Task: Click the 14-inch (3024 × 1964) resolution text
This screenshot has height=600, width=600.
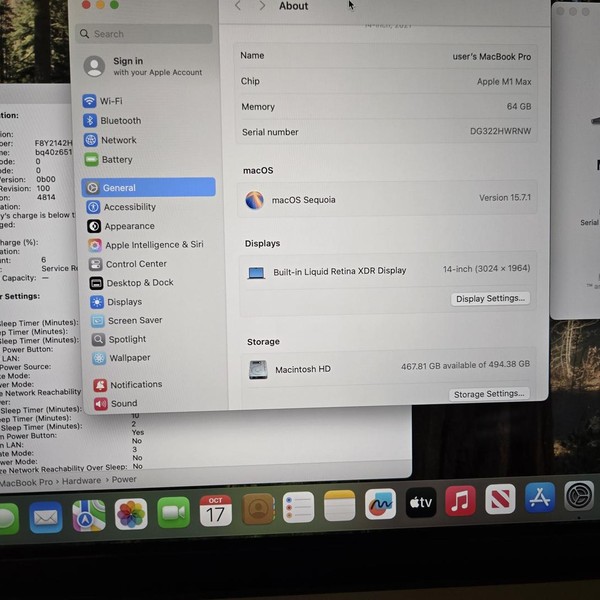Action: [x=486, y=269]
